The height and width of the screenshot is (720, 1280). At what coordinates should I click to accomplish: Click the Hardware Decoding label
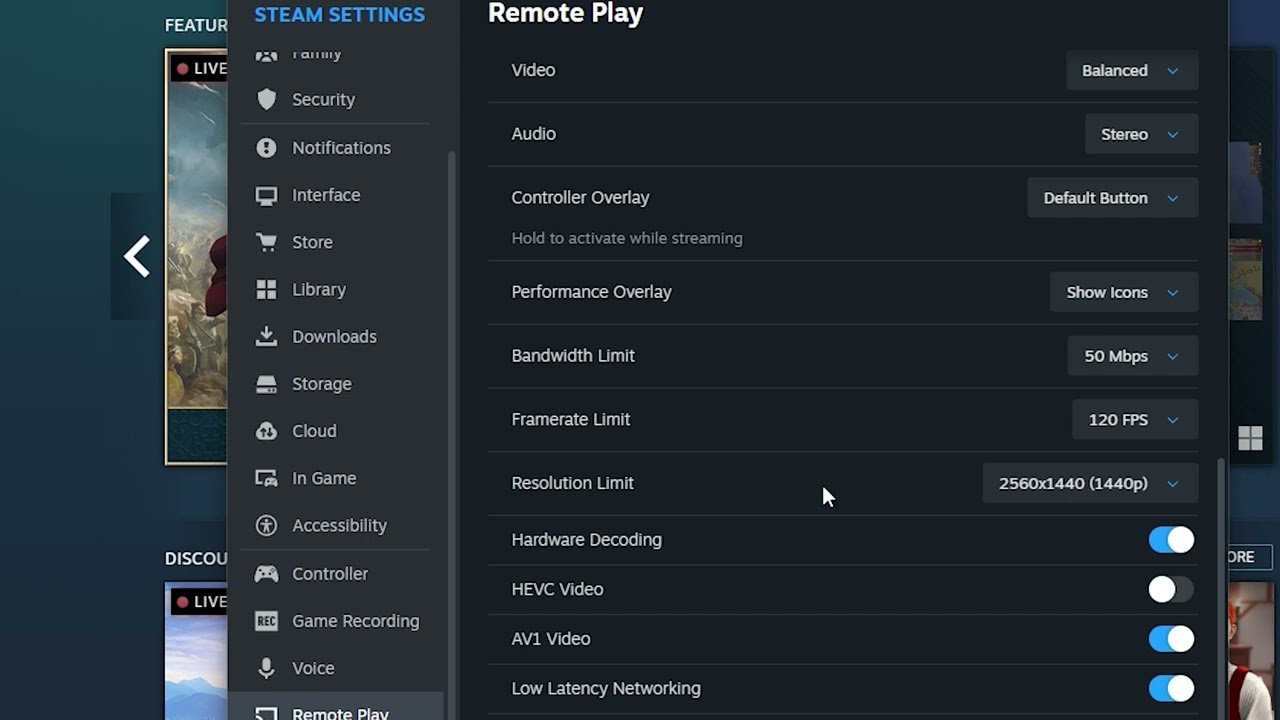(586, 540)
